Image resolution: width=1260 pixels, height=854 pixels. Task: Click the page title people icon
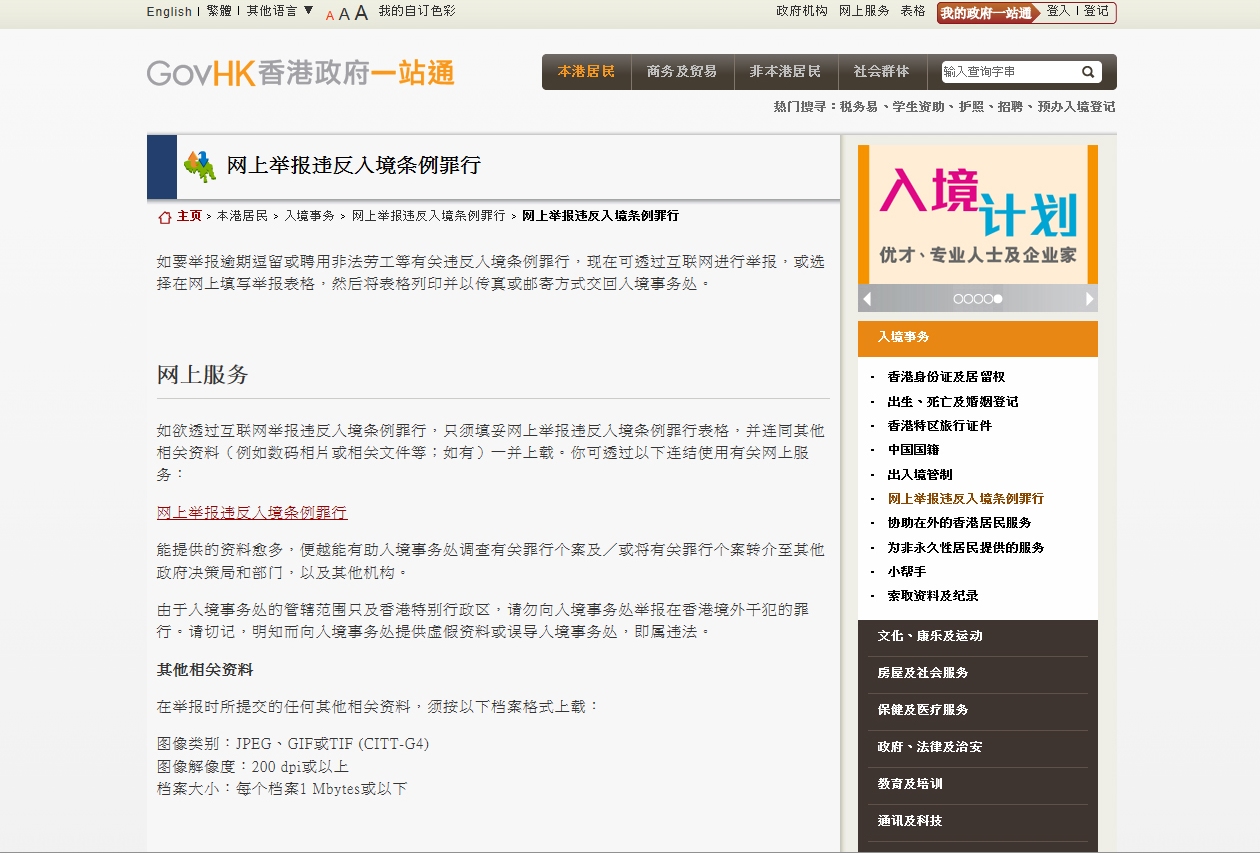(200, 166)
